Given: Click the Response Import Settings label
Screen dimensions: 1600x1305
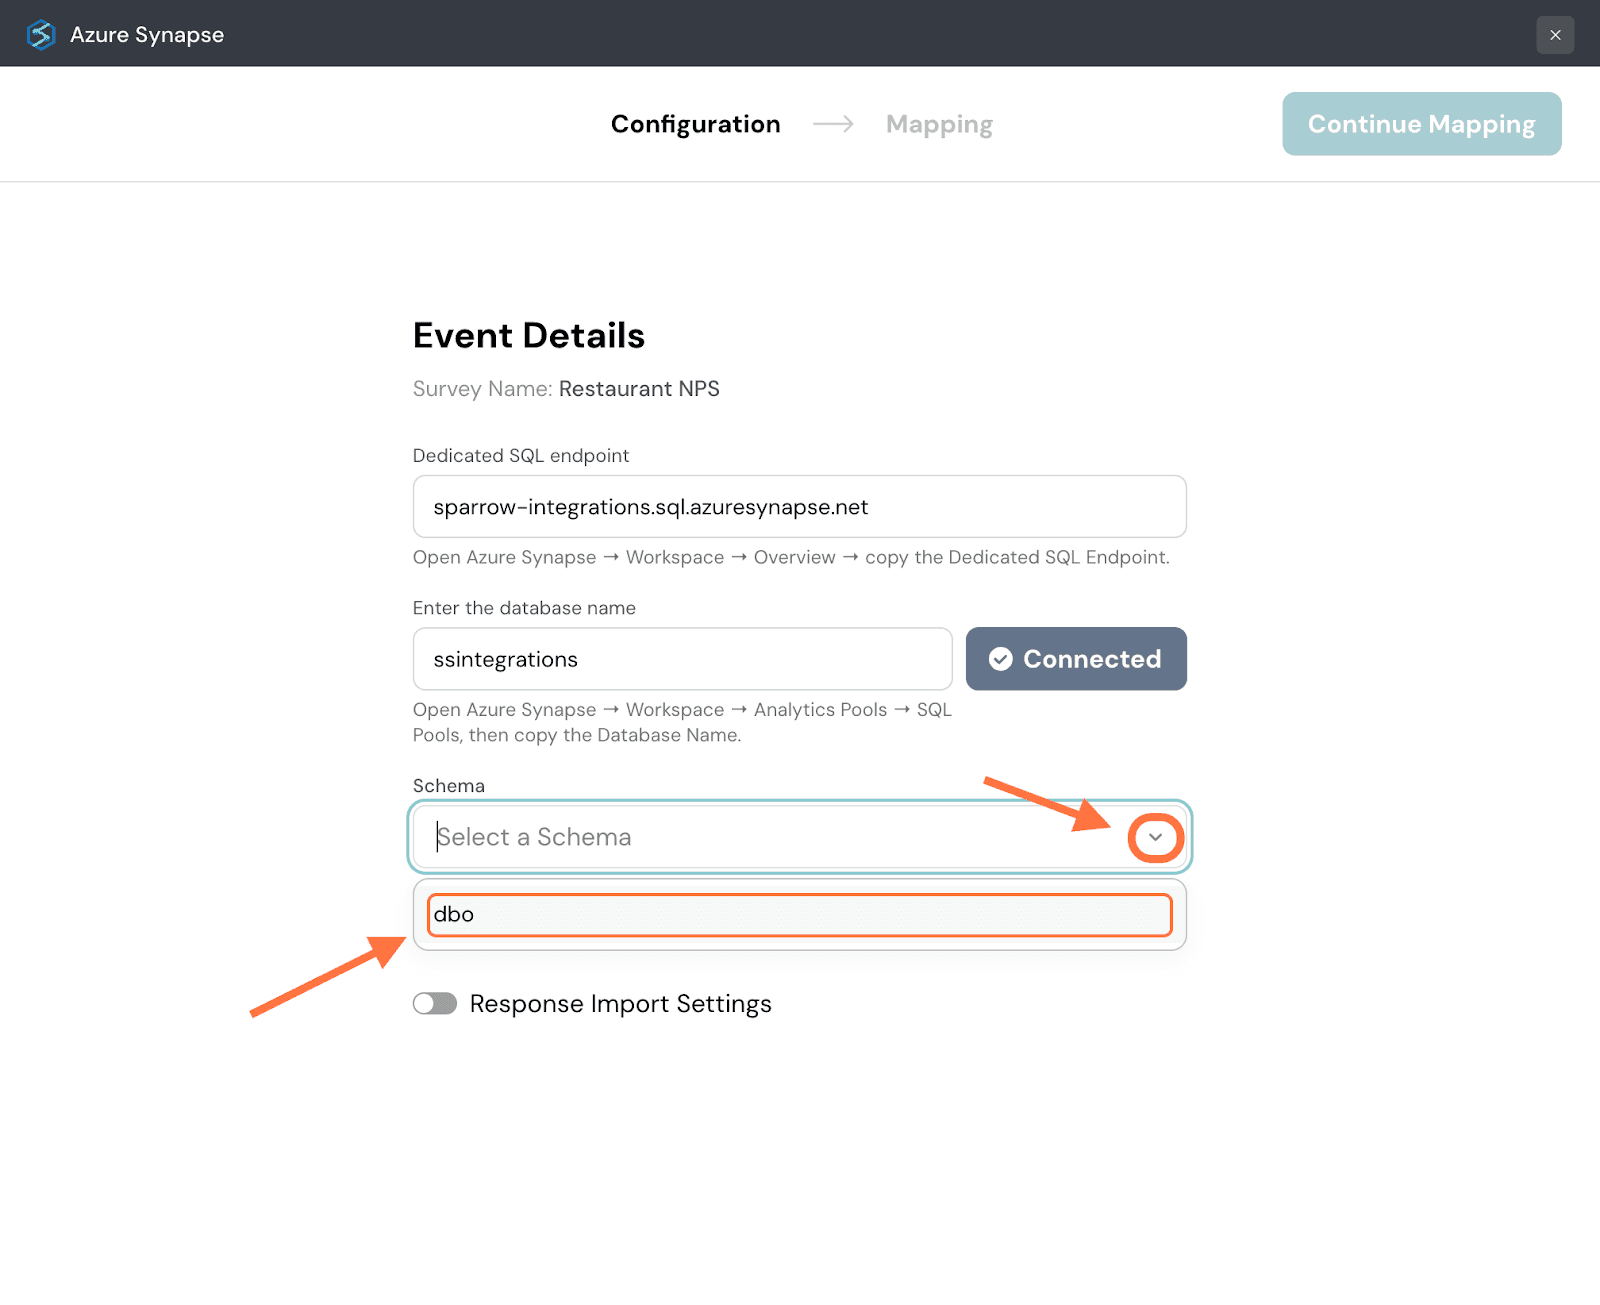Looking at the screenshot, I should [621, 1004].
